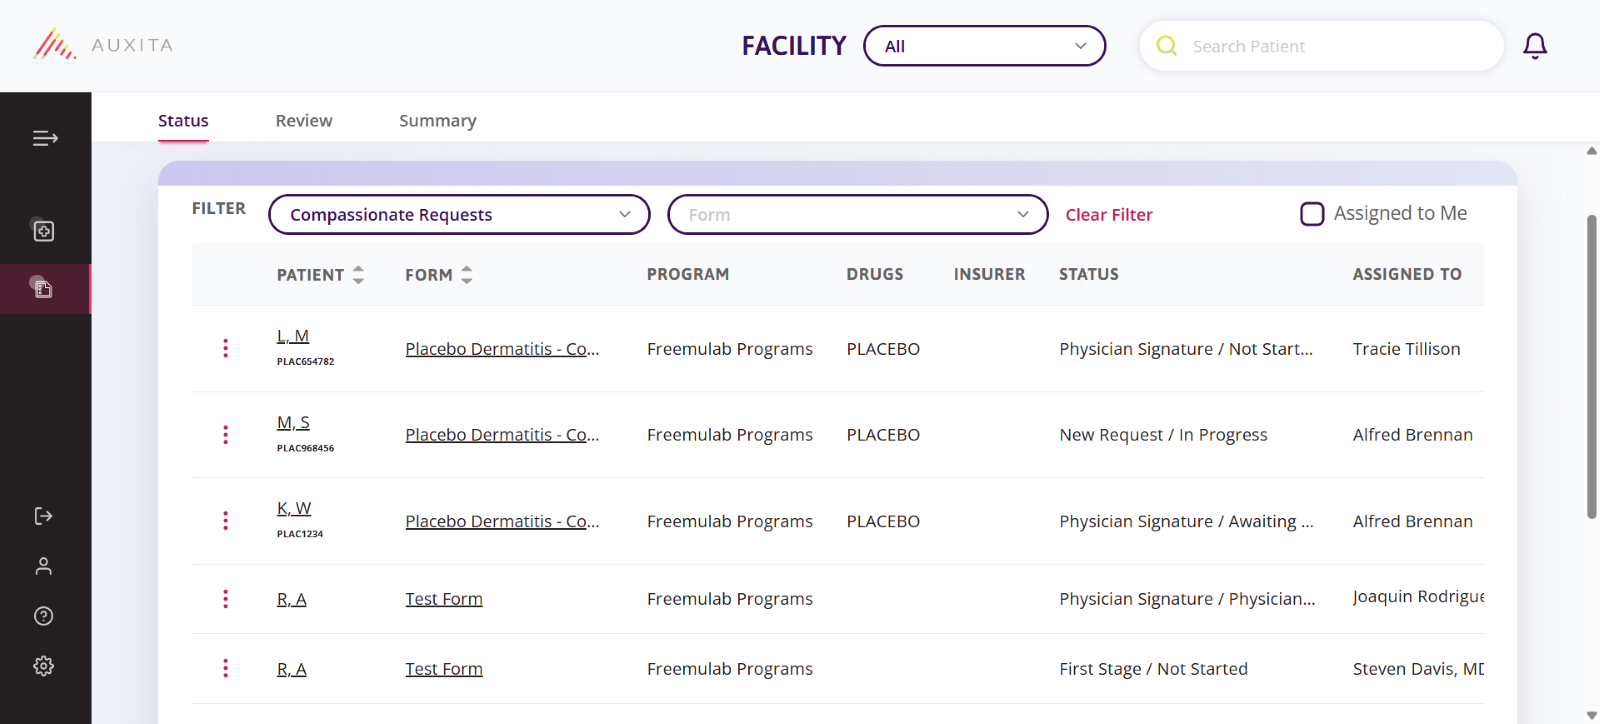
Task: Click 'Physician Signature / Awaiting ...' status
Action: [1186, 521]
